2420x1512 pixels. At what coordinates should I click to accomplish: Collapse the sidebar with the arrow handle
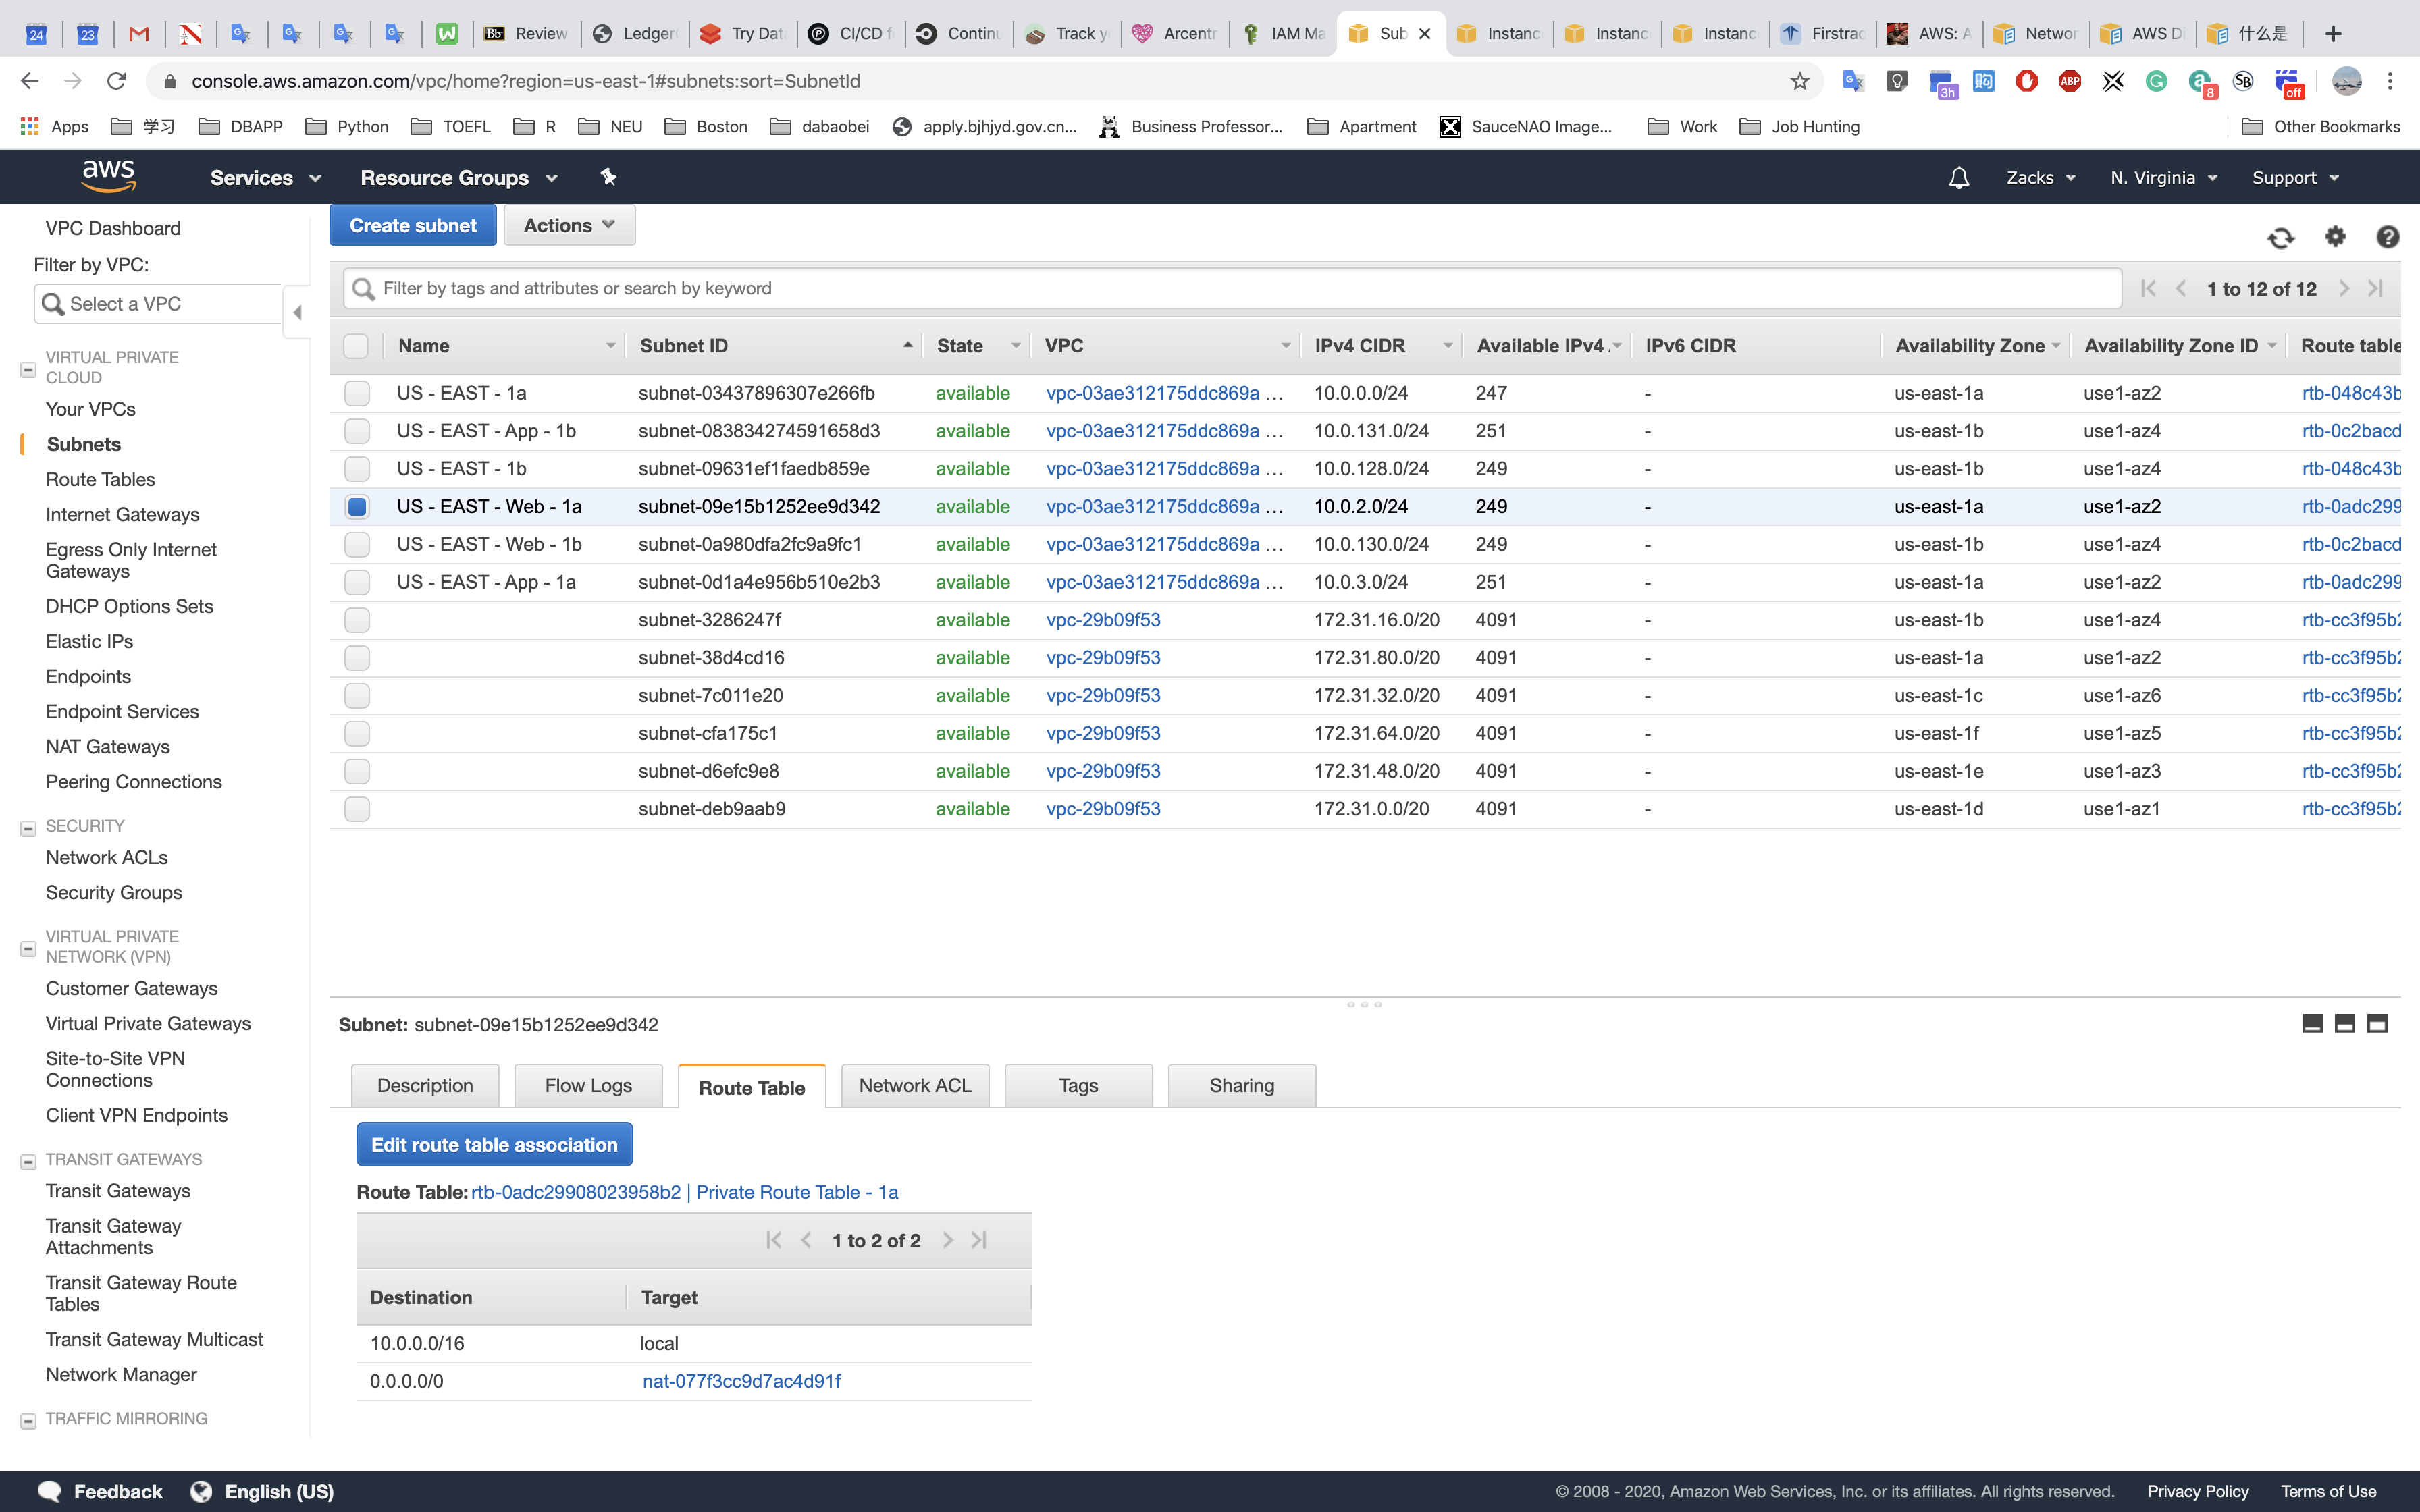[297, 312]
